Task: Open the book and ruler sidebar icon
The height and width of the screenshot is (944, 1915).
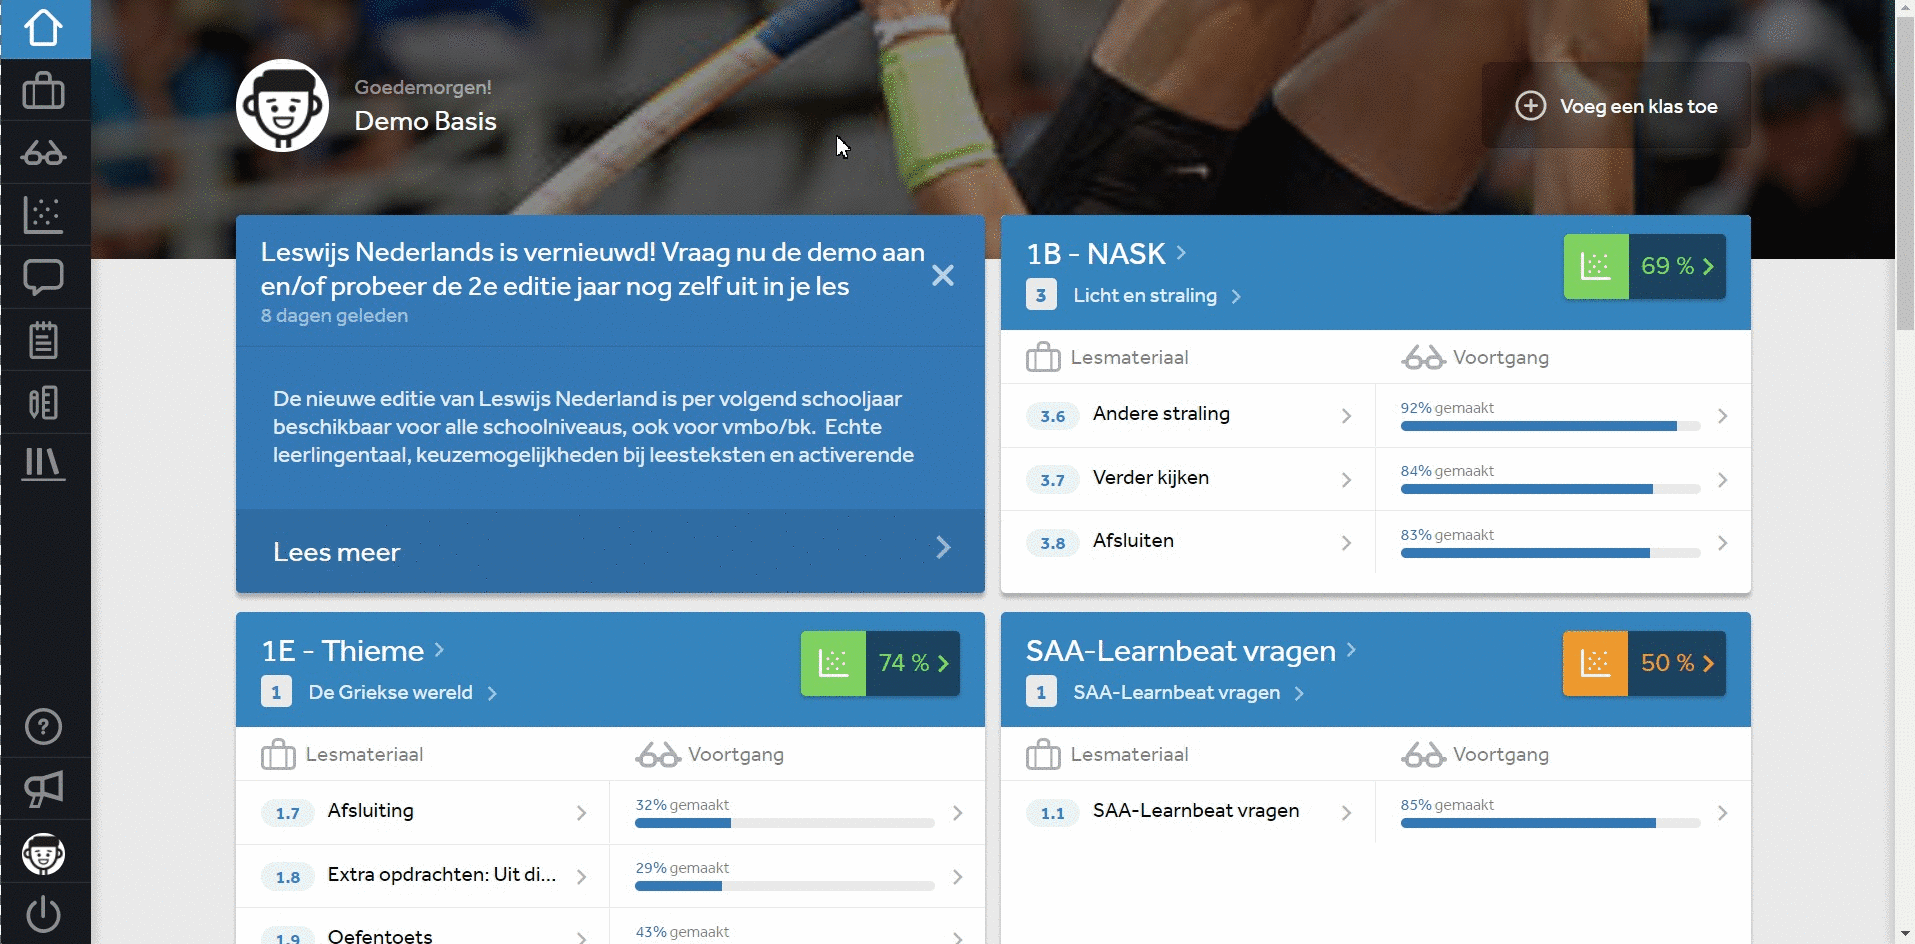Action: 44,402
